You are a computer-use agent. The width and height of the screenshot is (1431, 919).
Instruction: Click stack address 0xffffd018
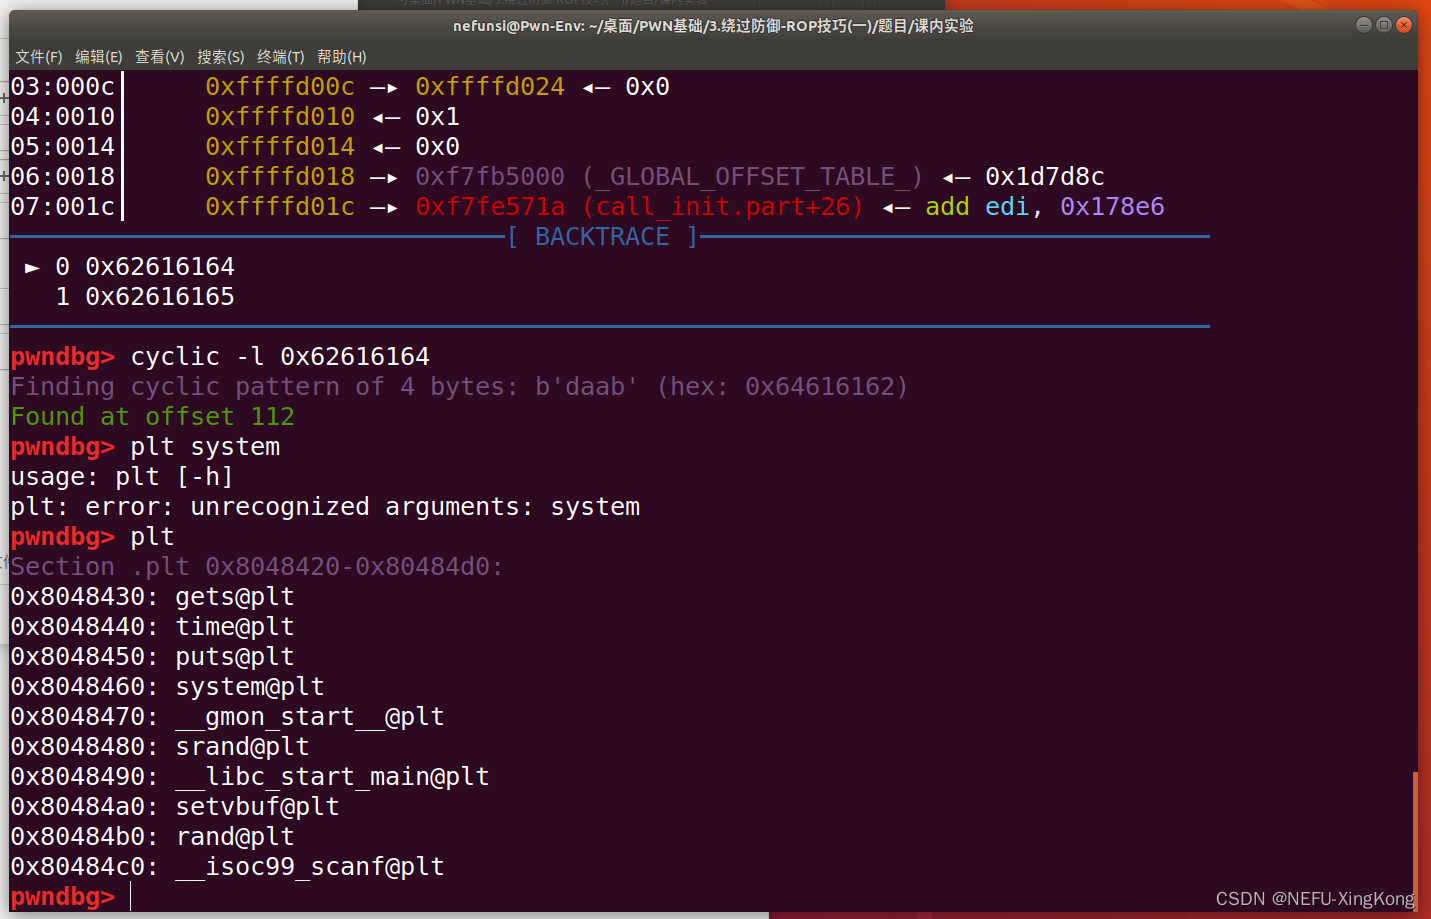[x=280, y=177]
